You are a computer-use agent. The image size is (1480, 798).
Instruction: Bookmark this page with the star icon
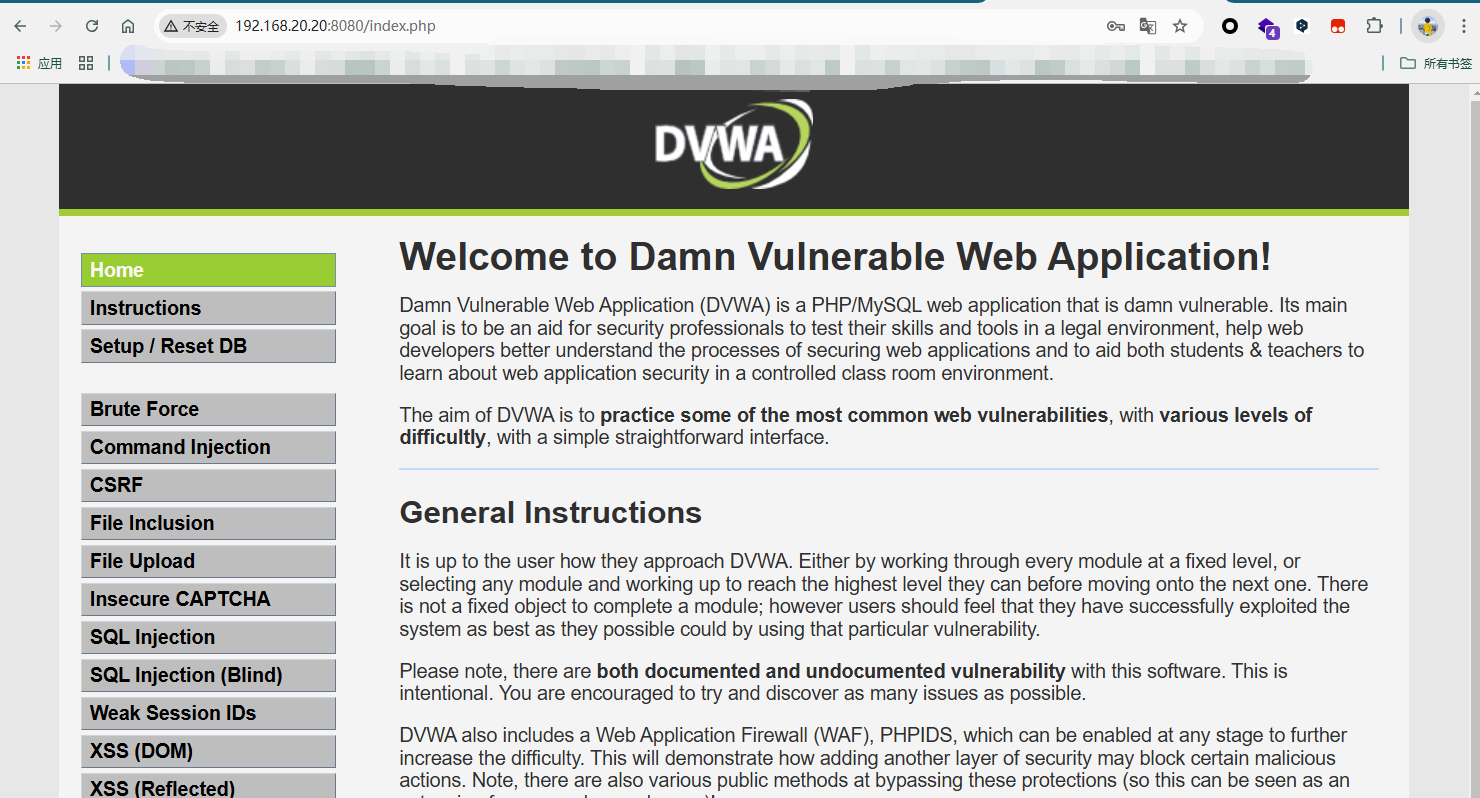pyautogui.click(x=1180, y=26)
